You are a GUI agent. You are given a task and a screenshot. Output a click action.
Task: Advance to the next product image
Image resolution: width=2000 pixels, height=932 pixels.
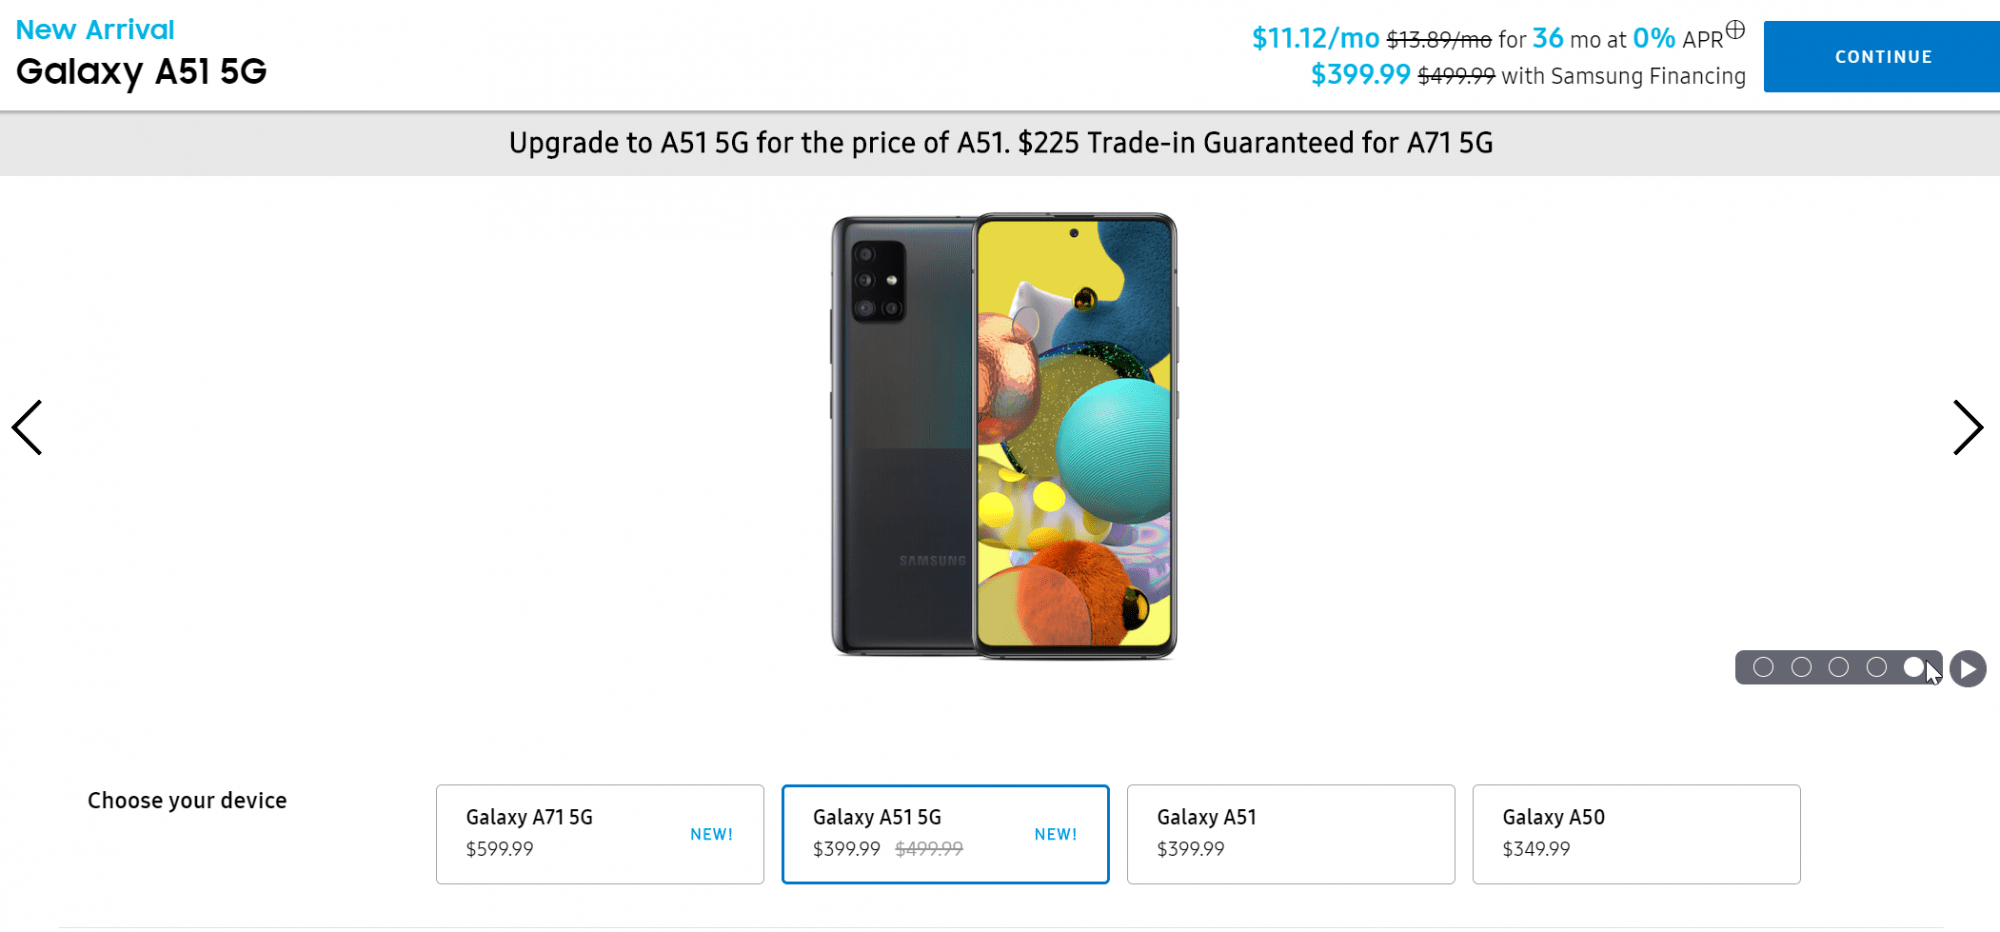coord(1967,428)
